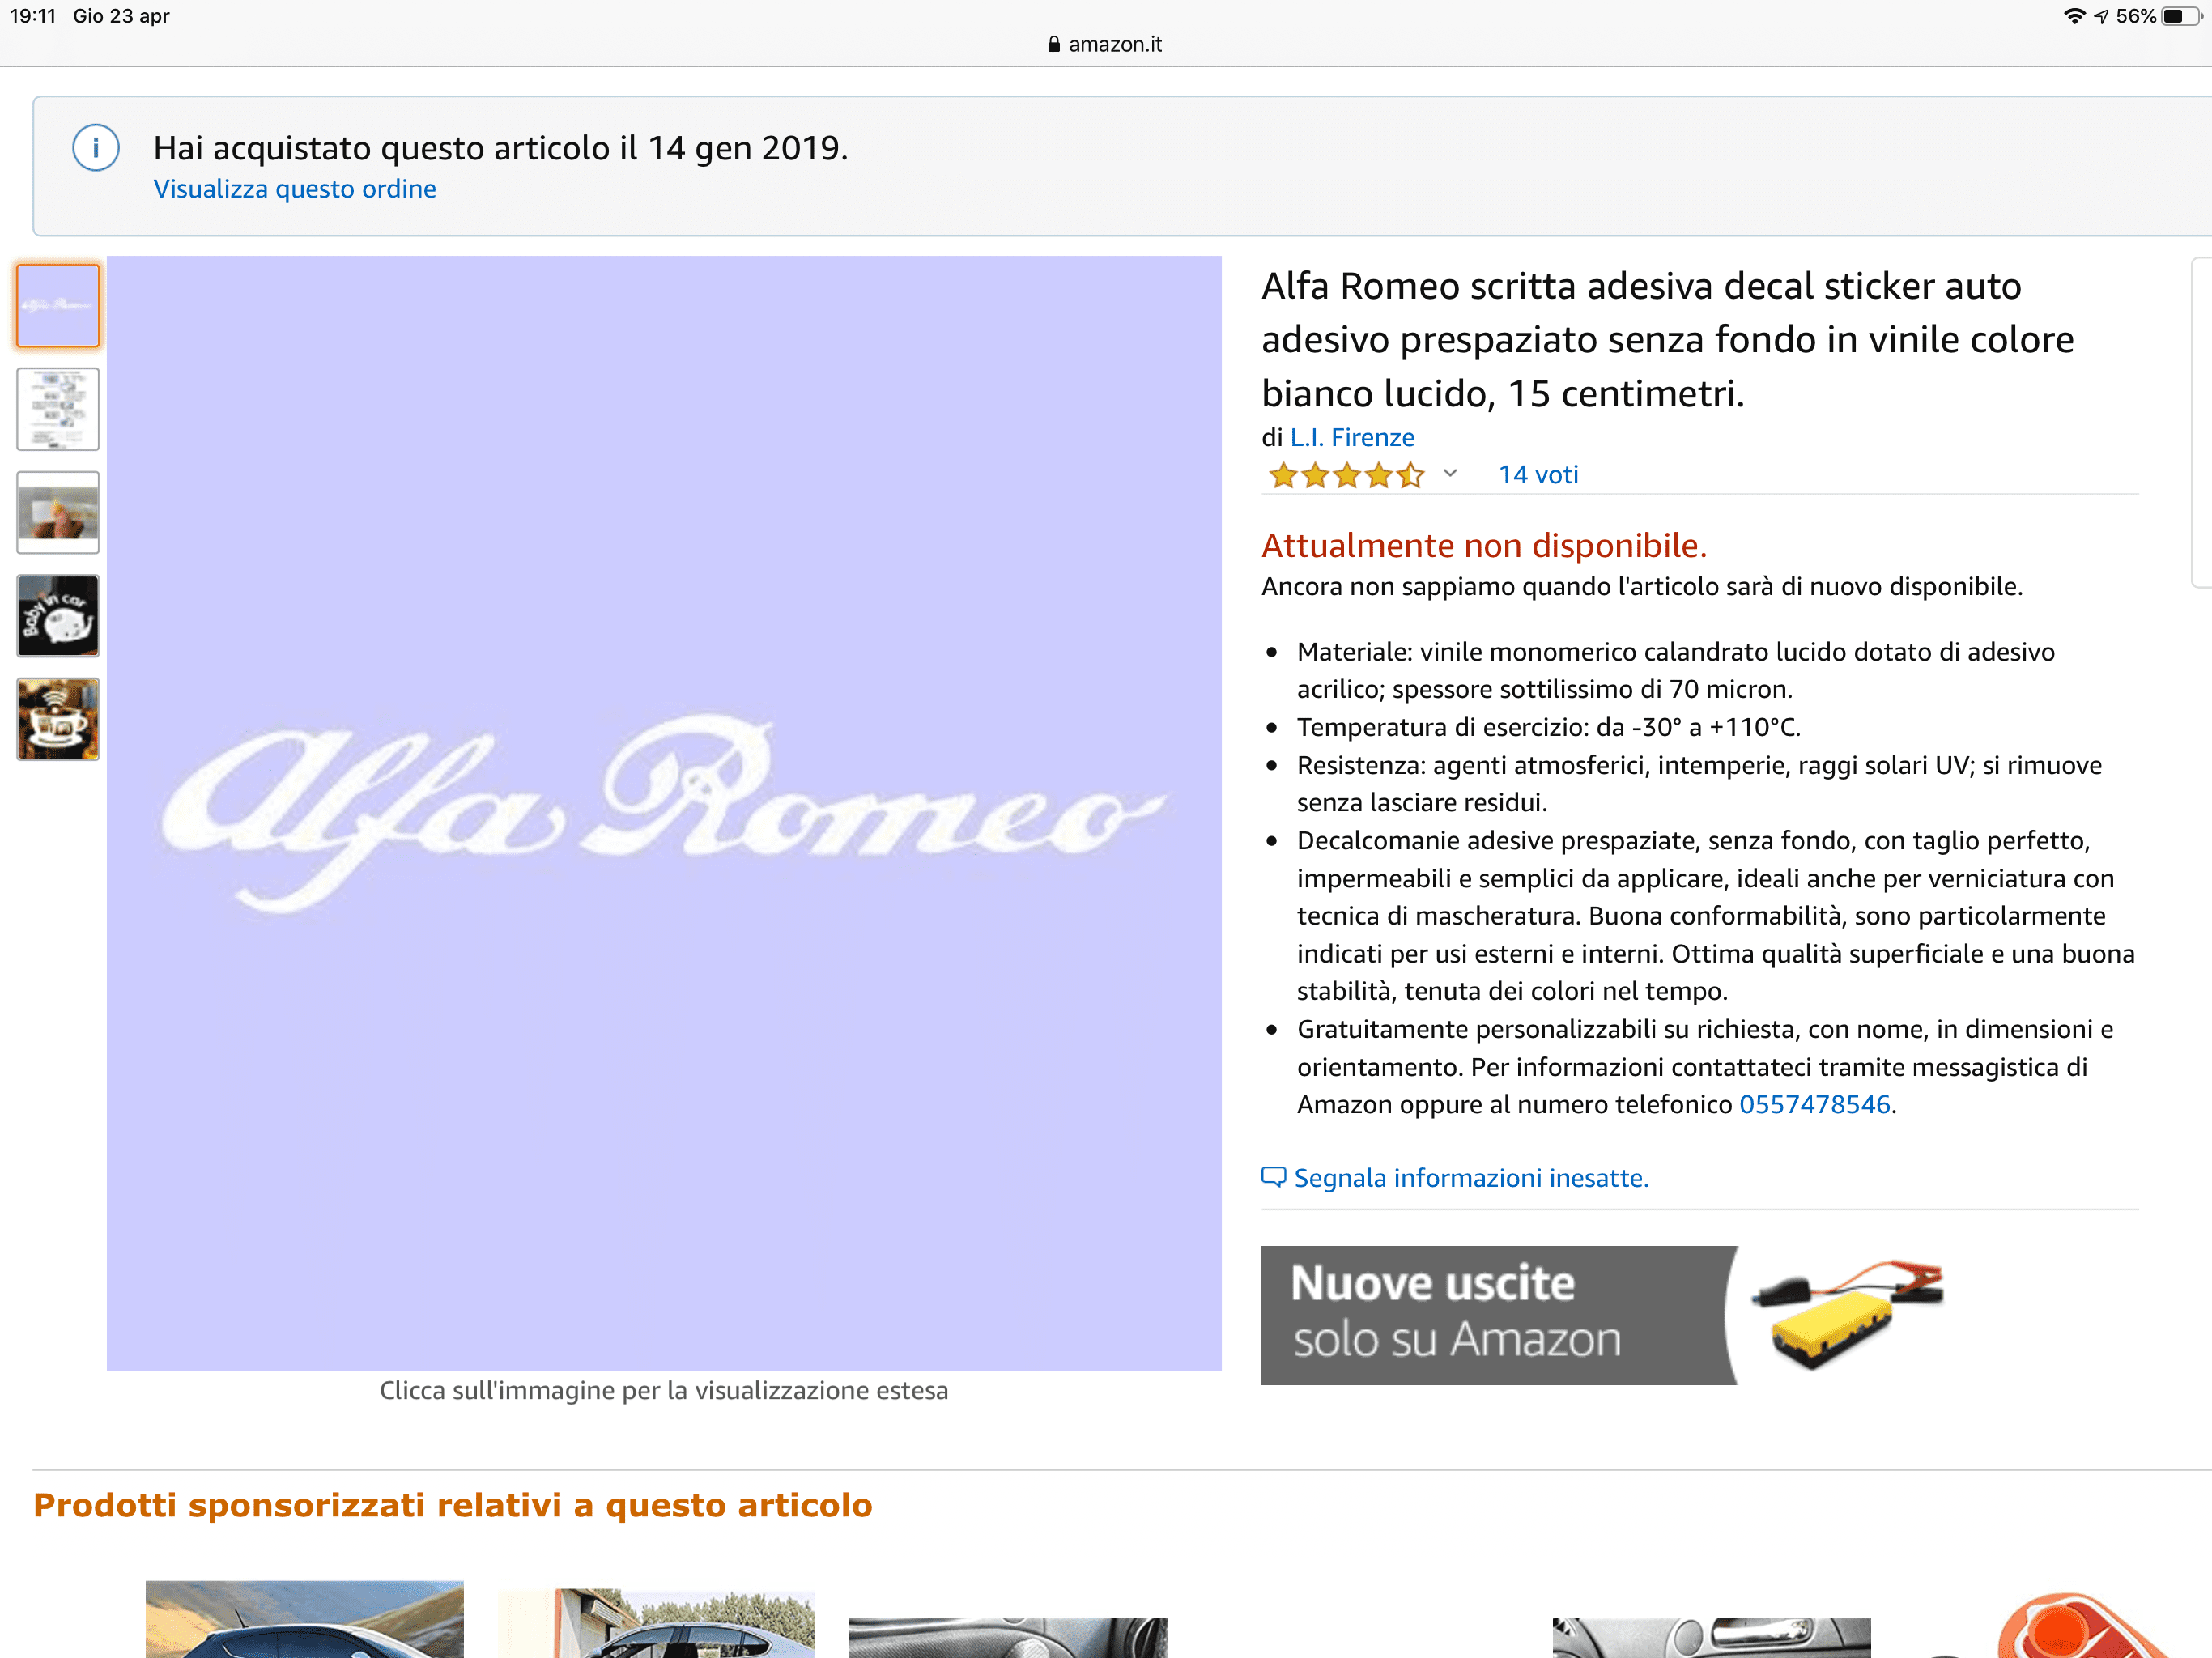This screenshot has width=2212, height=1658.
Task: Click the info icon in purchase notice
Action: pyautogui.click(x=96, y=148)
